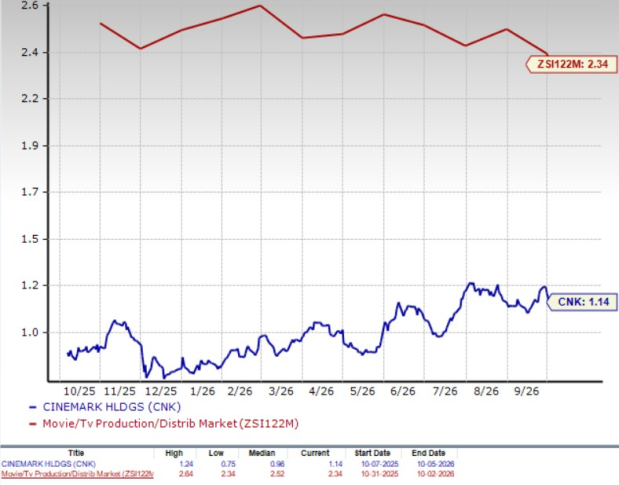Click the 1/26 x-axis label
The image size is (619, 485).
tap(203, 391)
